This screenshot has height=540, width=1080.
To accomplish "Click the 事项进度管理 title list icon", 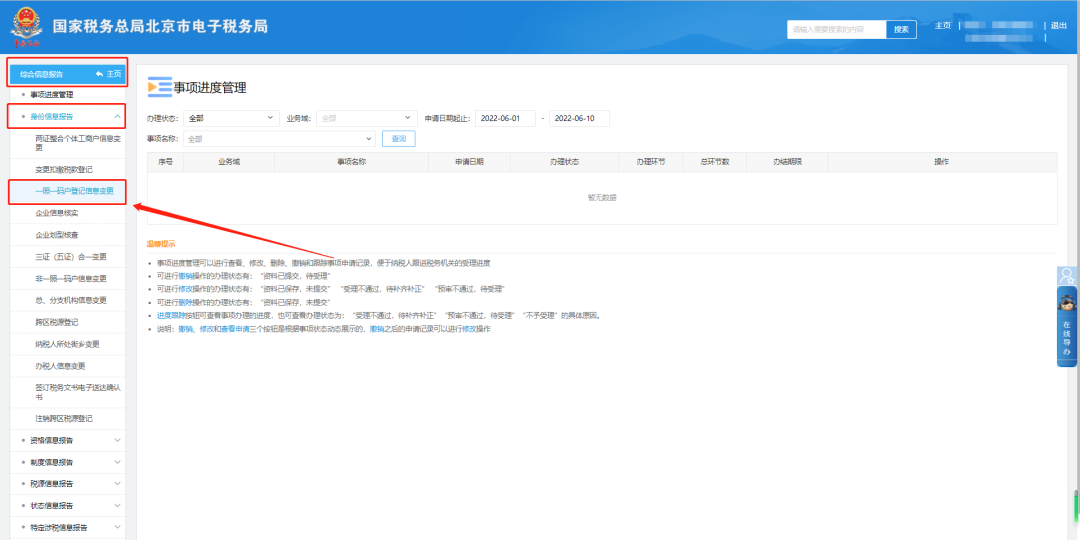I will tap(159, 87).
